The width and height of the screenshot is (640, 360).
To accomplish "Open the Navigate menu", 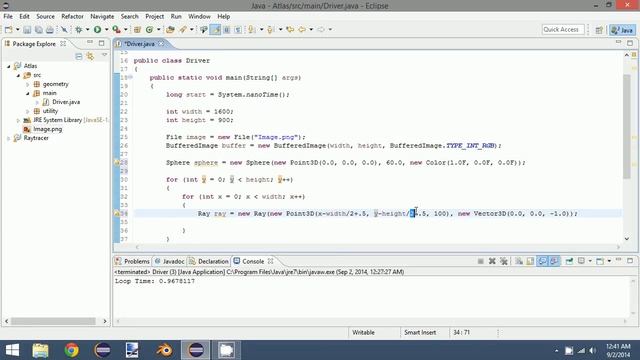I will coord(102,16).
